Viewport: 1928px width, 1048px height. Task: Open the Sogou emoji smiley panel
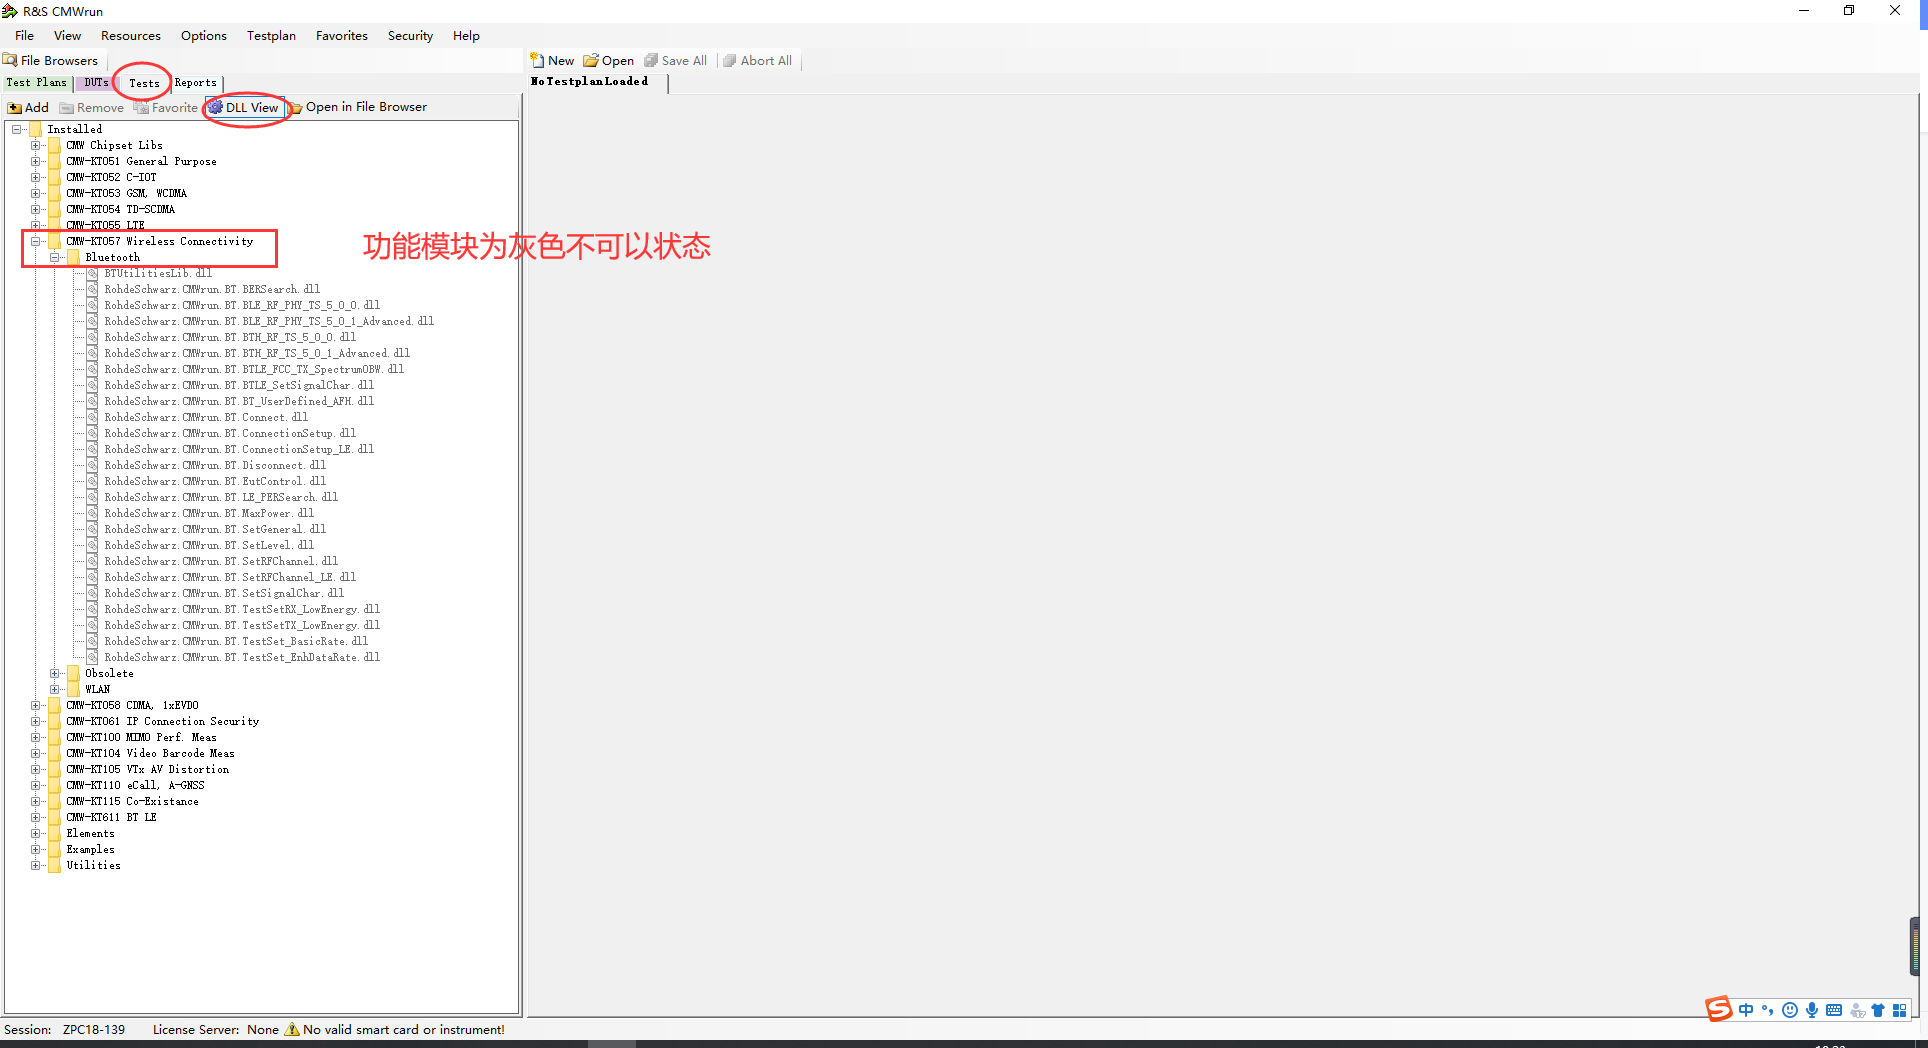pyautogui.click(x=1790, y=1010)
